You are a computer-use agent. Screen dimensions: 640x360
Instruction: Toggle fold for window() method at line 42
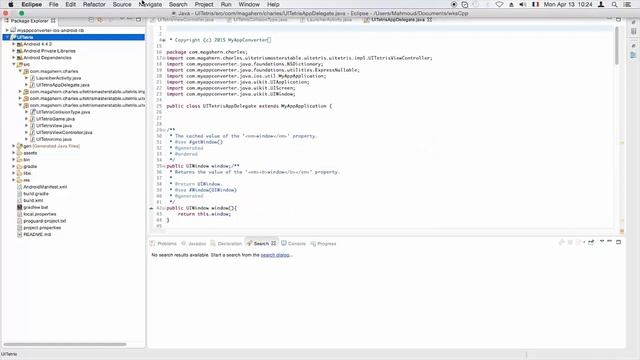point(164,208)
